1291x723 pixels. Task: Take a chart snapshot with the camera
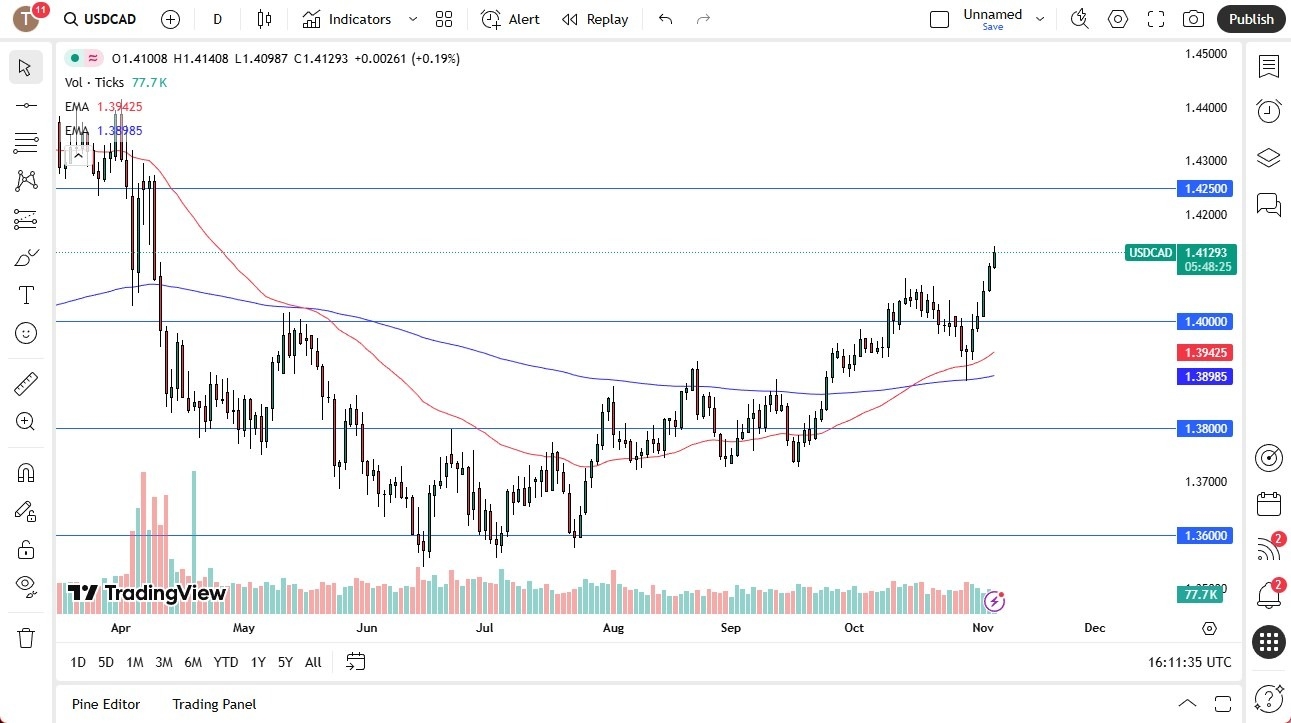pos(1194,18)
